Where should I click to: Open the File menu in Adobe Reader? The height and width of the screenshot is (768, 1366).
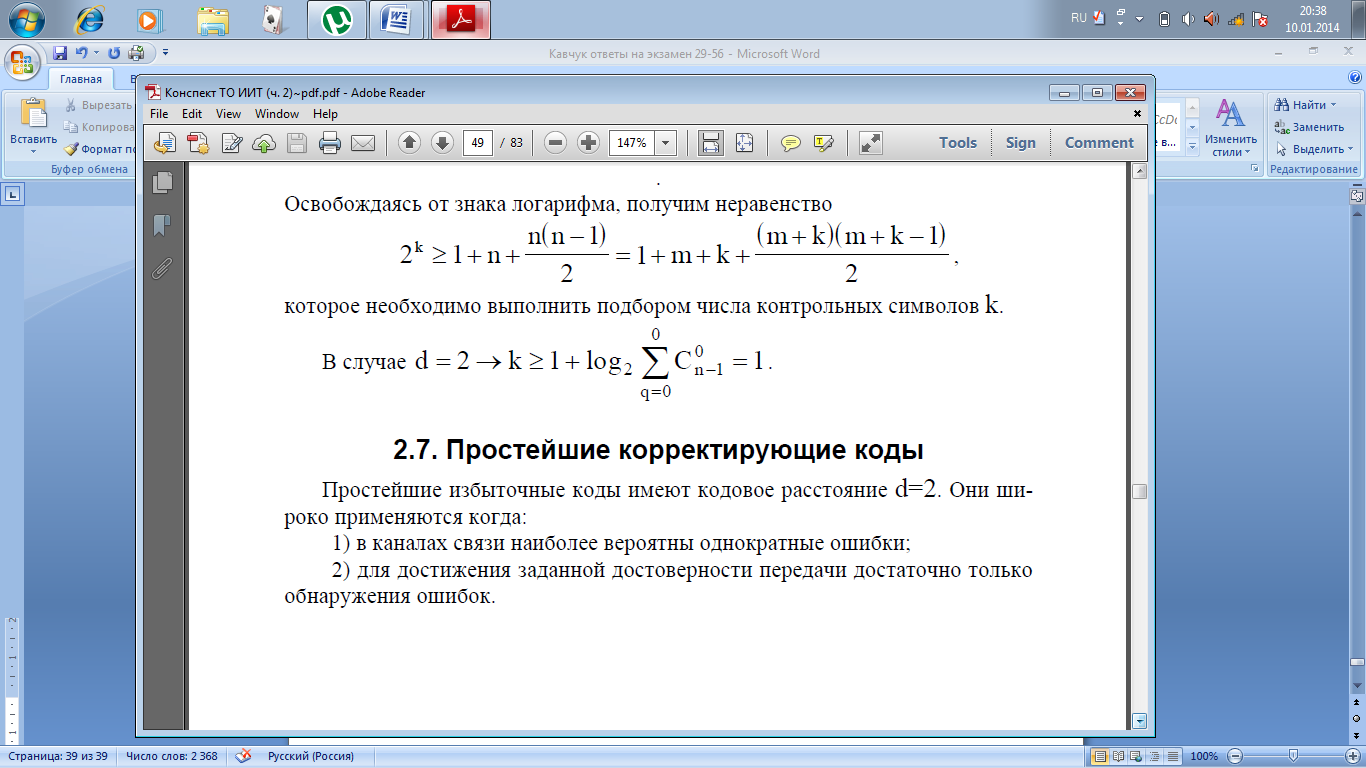pos(161,114)
